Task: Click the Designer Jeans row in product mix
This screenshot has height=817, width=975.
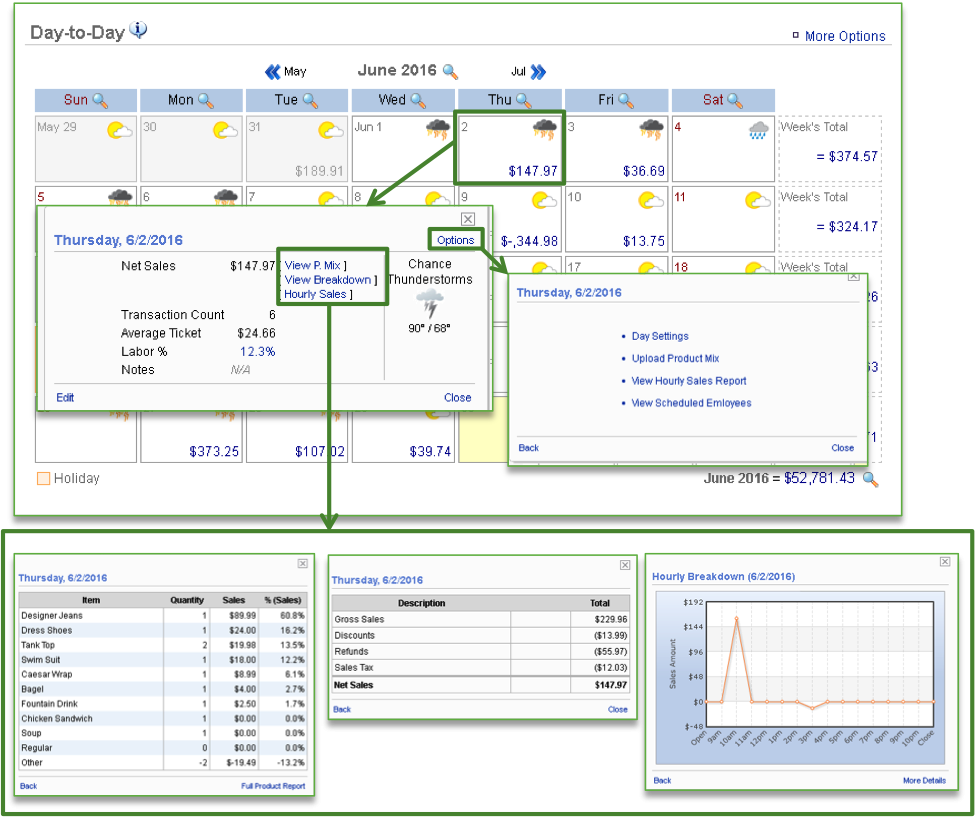Action: 162,616
